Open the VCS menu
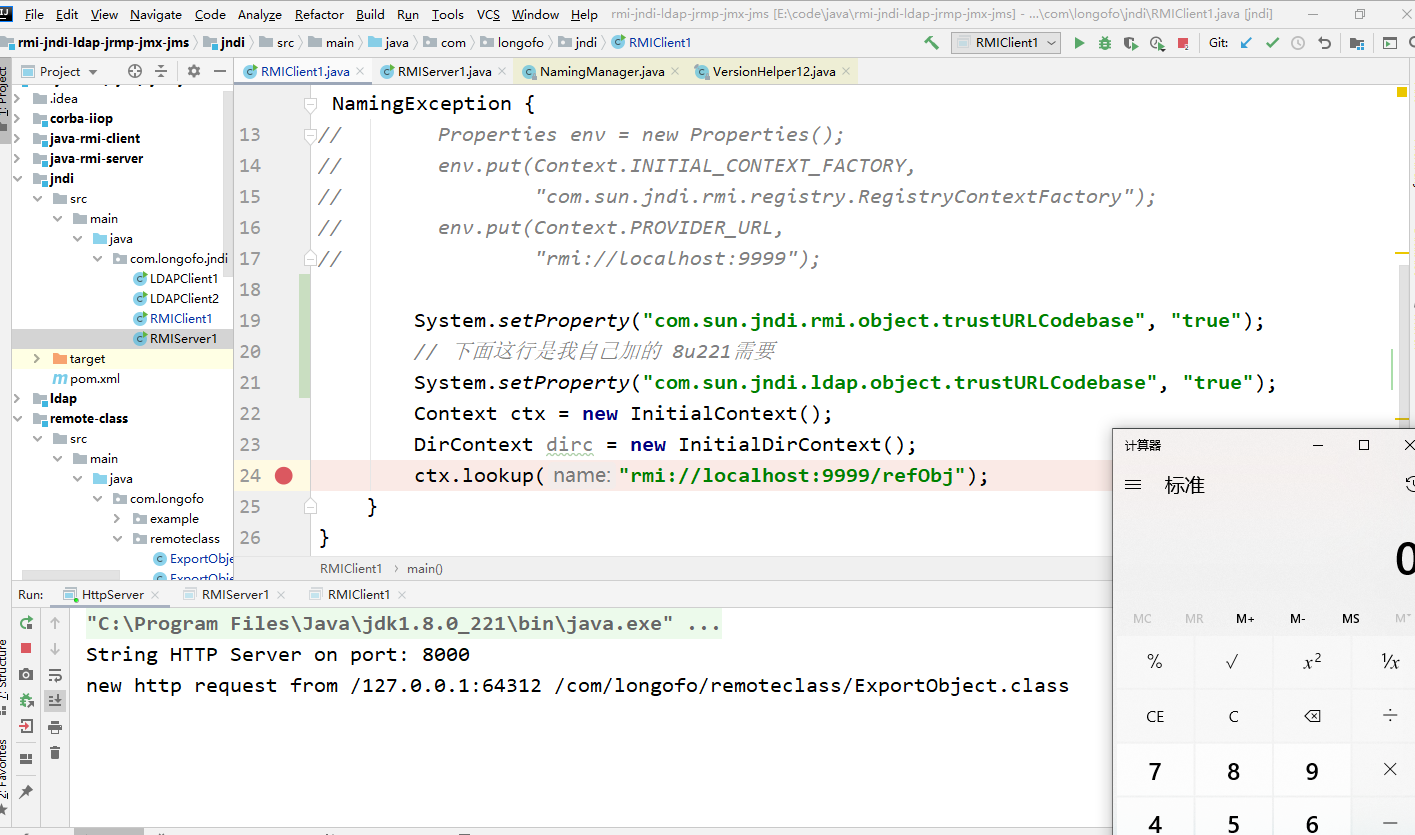This screenshot has width=1415, height=835. (488, 14)
